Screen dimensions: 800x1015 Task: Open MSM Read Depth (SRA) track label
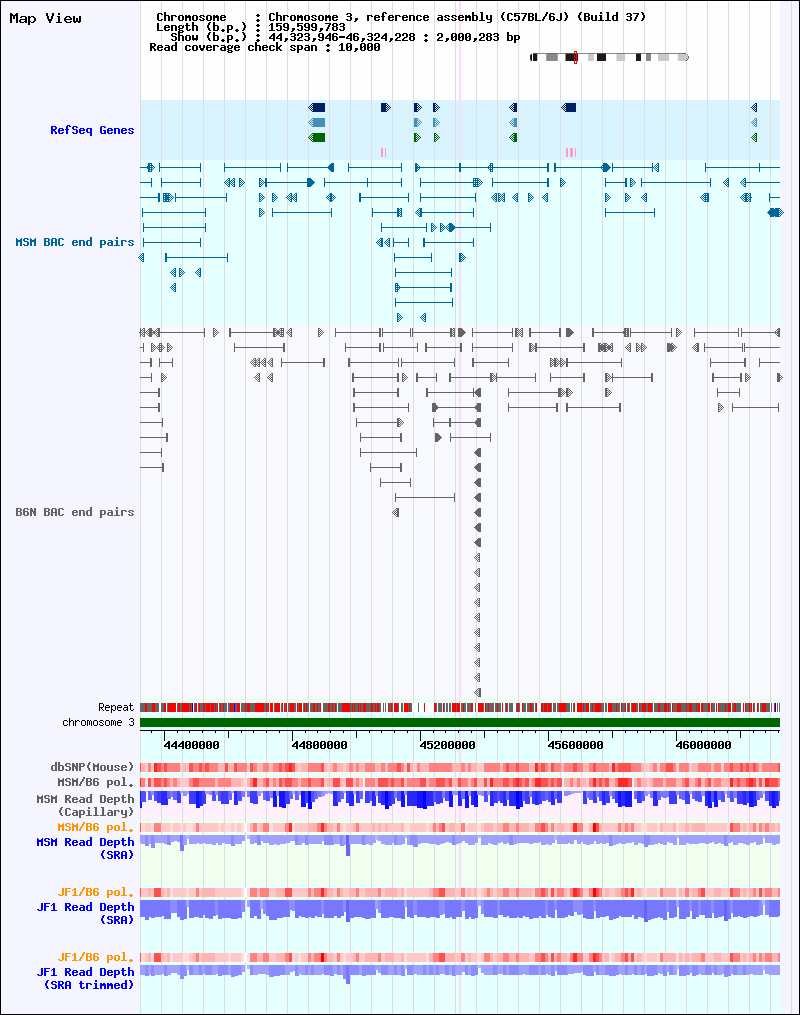pos(85,848)
